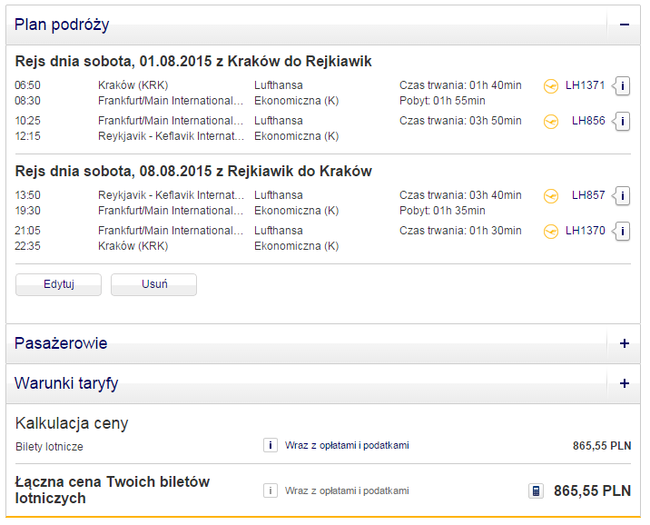Click ticket price 865,55 PLN in Bilety row
The height and width of the screenshot is (525, 650).
tap(601, 446)
